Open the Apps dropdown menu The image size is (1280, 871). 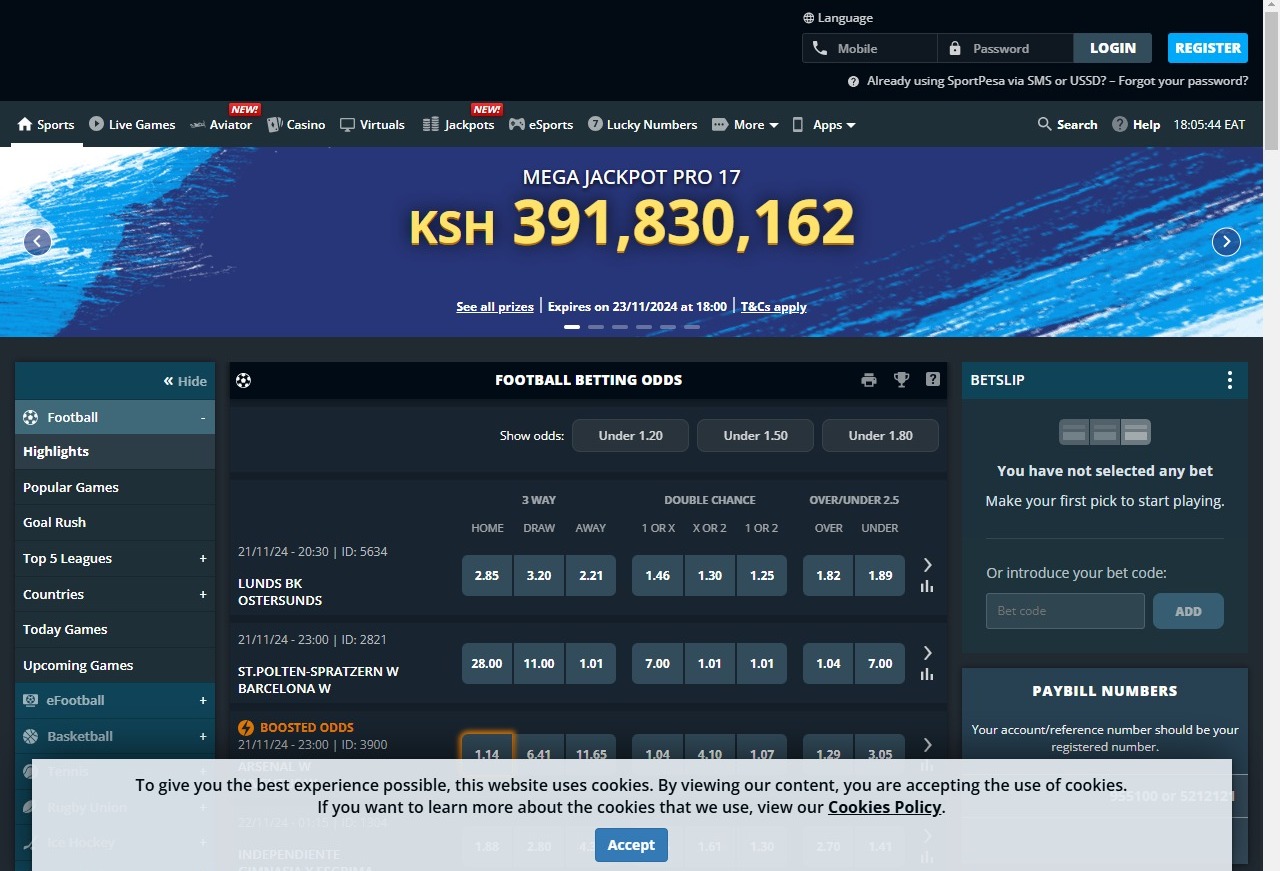(x=824, y=124)
